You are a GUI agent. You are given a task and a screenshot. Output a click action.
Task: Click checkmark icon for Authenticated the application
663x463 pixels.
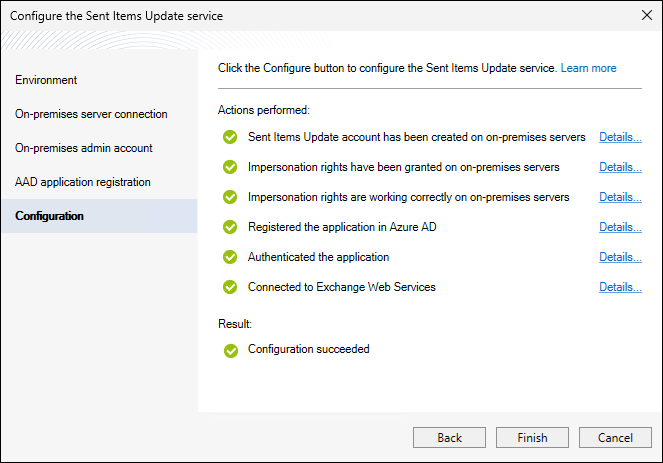230,257
